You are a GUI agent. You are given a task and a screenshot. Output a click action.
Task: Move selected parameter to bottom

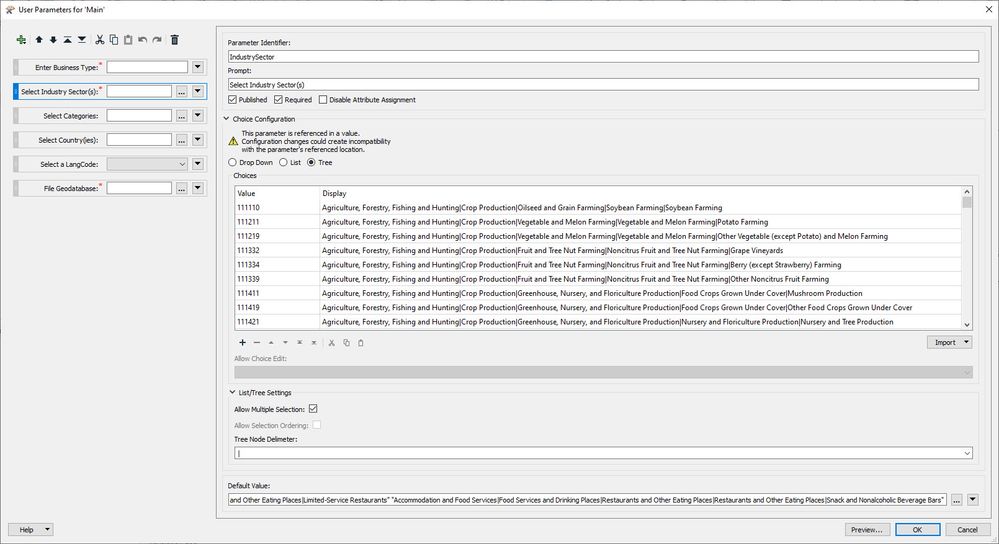click(x=82, y=39)
